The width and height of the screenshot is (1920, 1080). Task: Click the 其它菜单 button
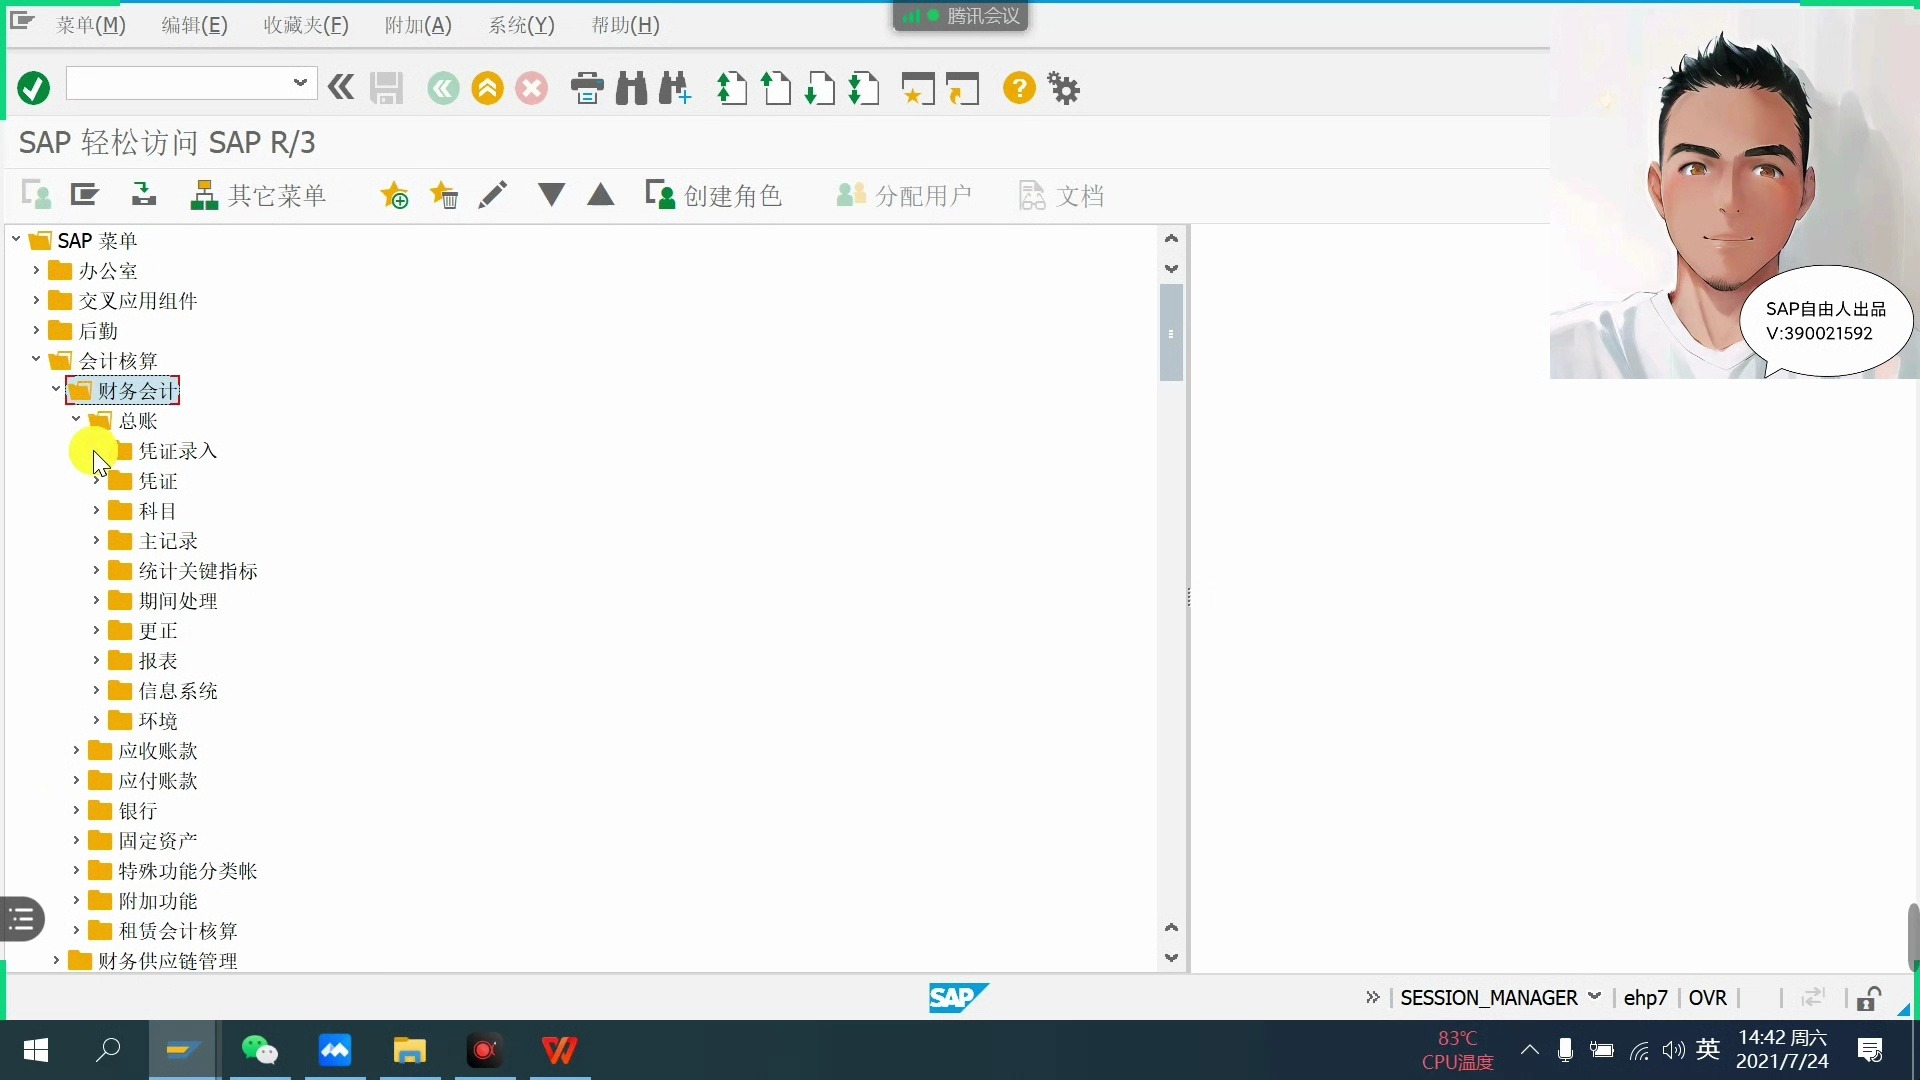click(x=259, y=195)
